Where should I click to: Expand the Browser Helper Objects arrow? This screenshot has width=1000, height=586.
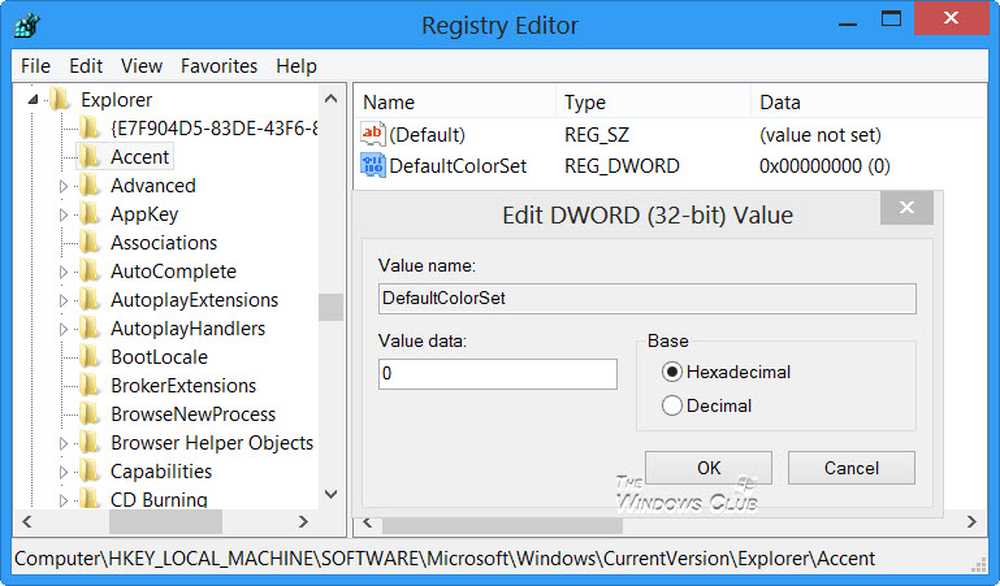click(x=63, y=443)
